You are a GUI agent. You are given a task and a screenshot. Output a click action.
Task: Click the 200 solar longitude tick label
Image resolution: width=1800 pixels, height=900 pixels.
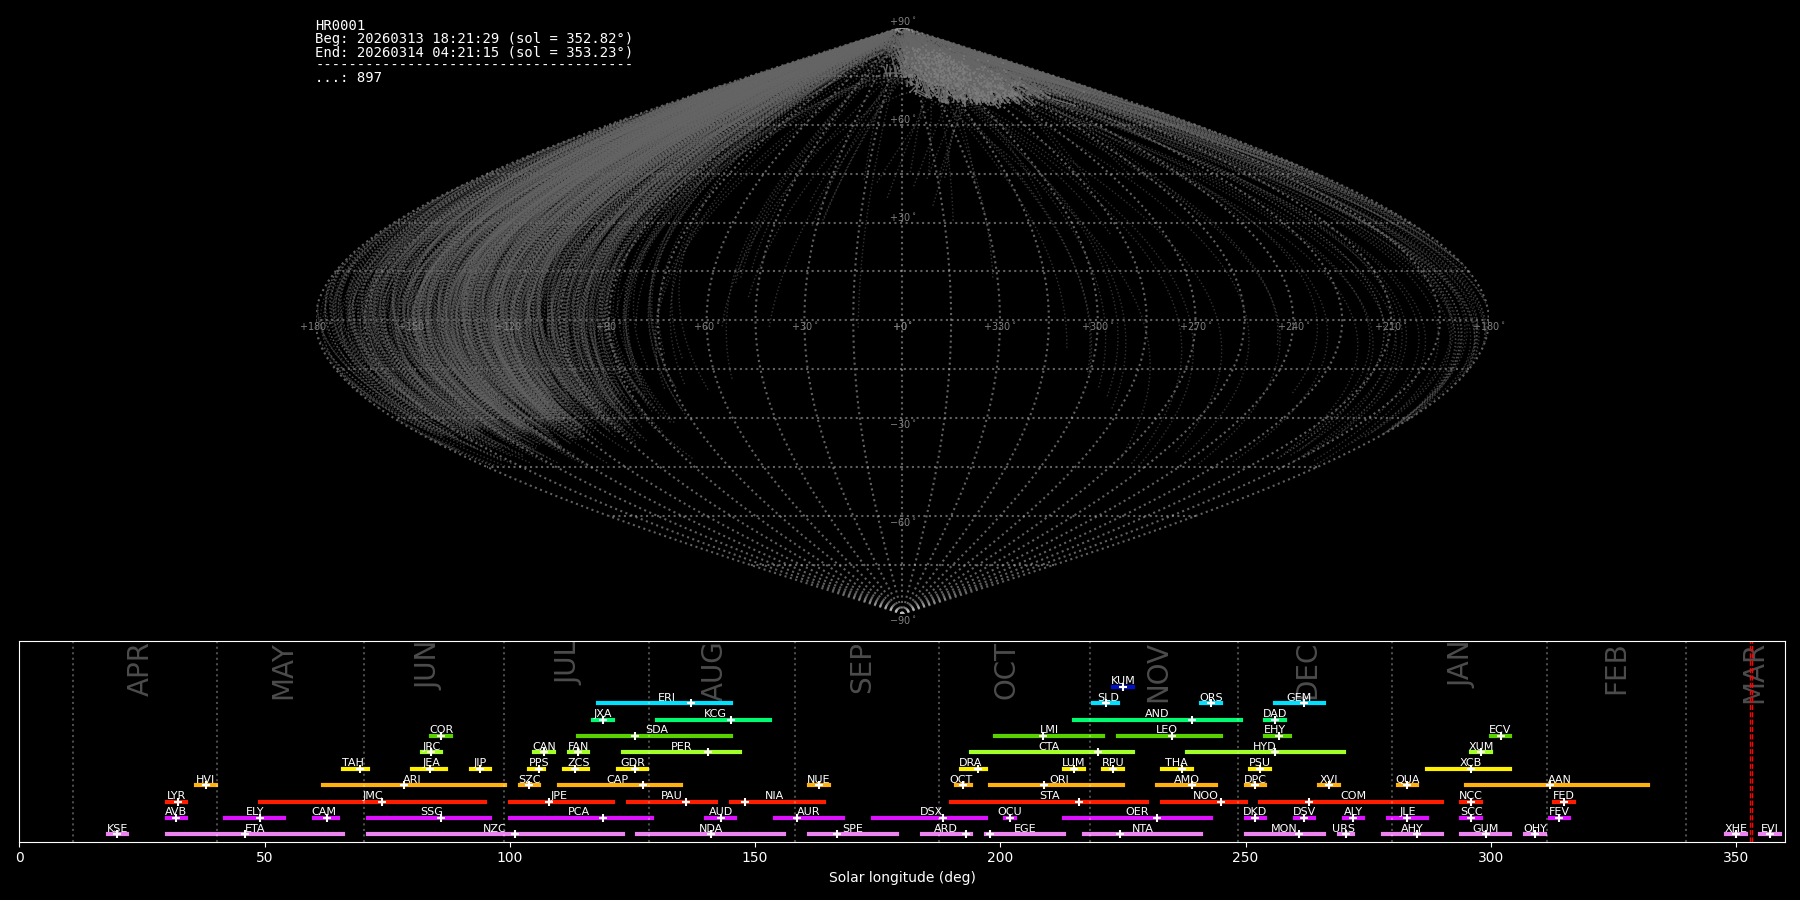coord(1000,858)
